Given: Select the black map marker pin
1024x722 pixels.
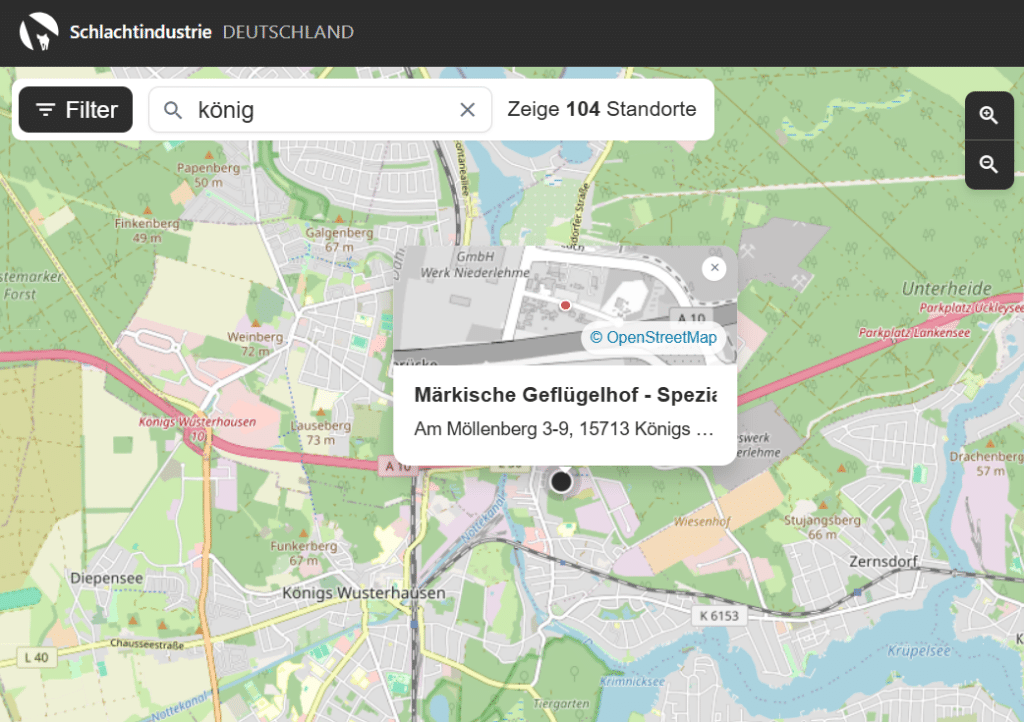Looking at the screenshot, I should click(x=561, y=482).
